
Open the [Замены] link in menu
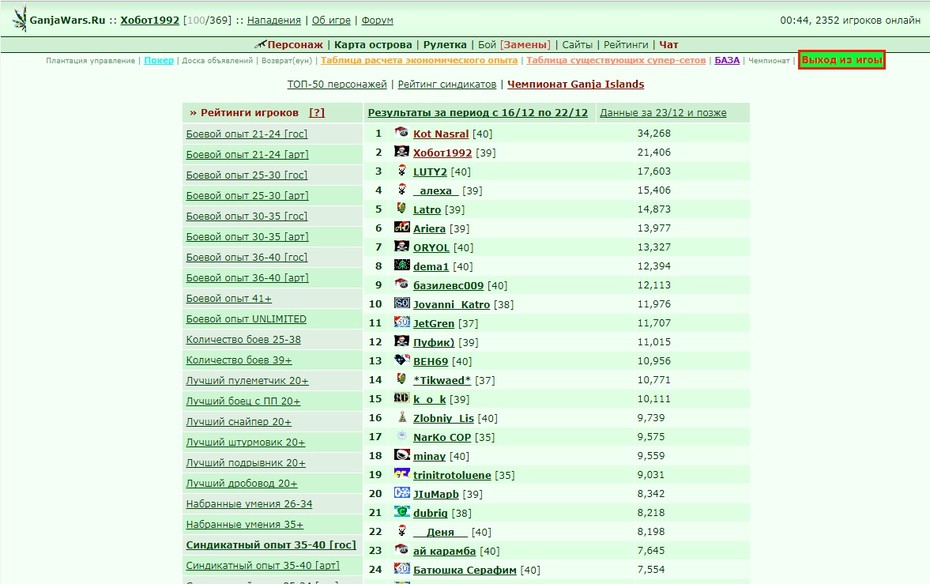pyautogui.click(x=525, y=44)
